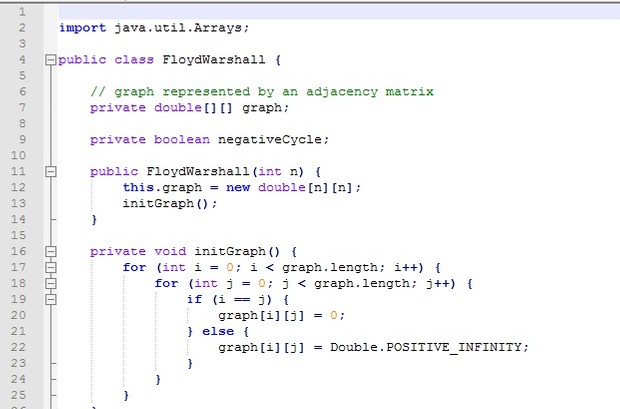Viewport: 620px width, 409px height.
Task: Click the closing brace on line 14
Action: 94,220
